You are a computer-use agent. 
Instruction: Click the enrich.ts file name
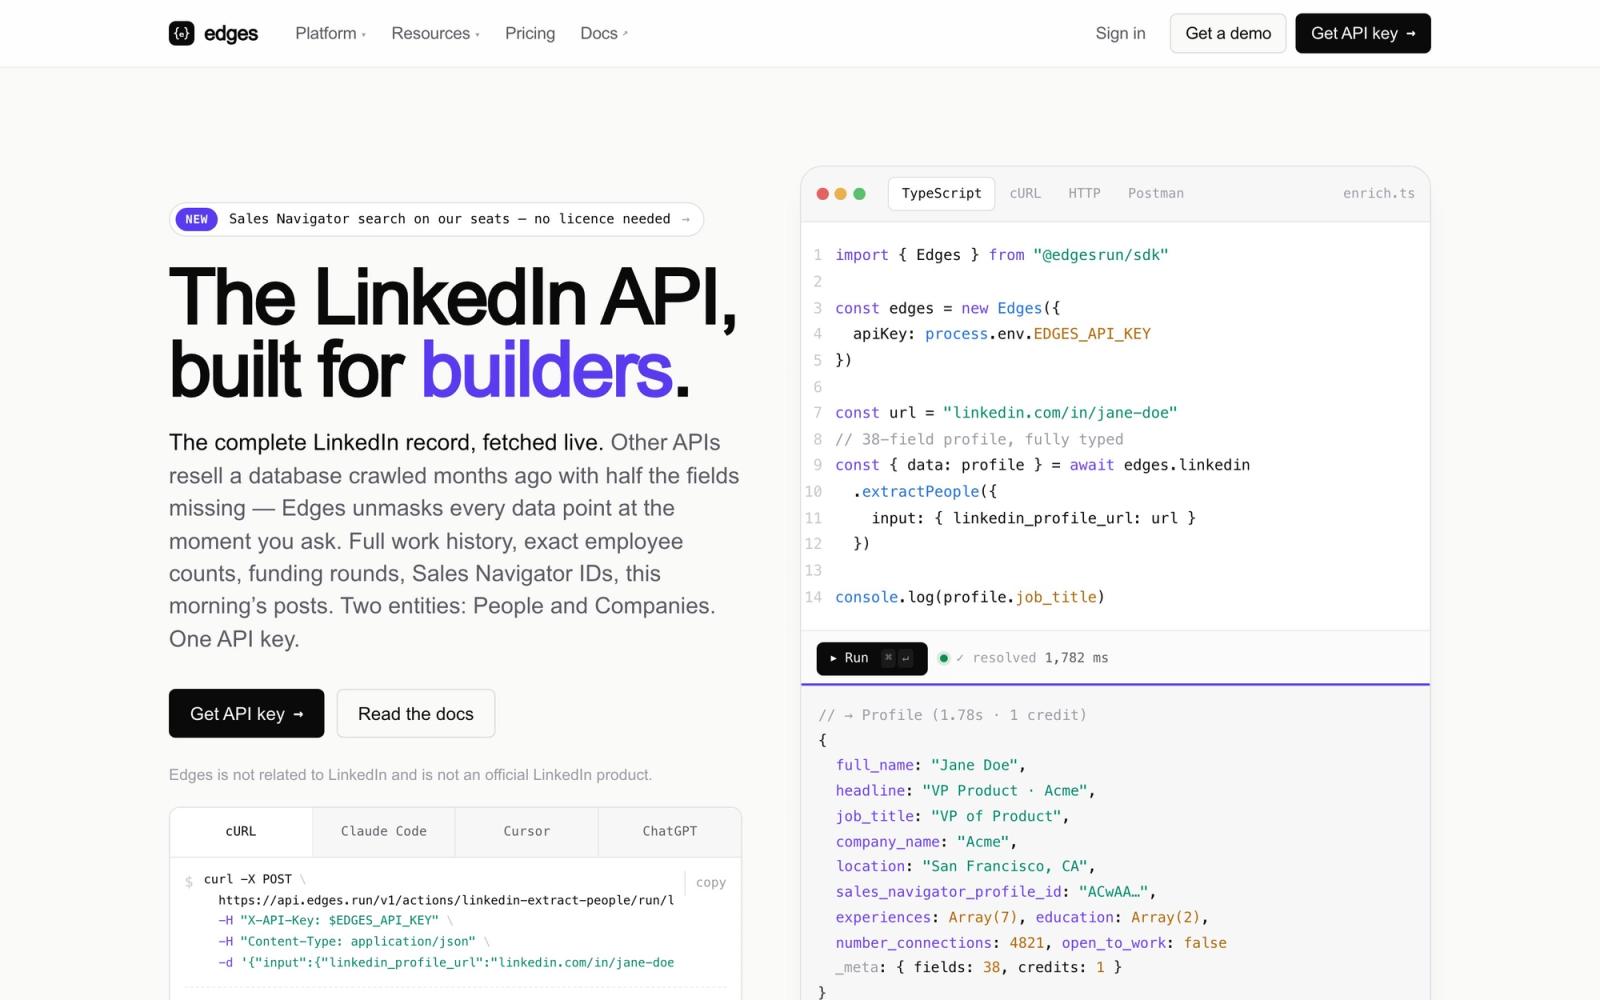(1379, 193)
